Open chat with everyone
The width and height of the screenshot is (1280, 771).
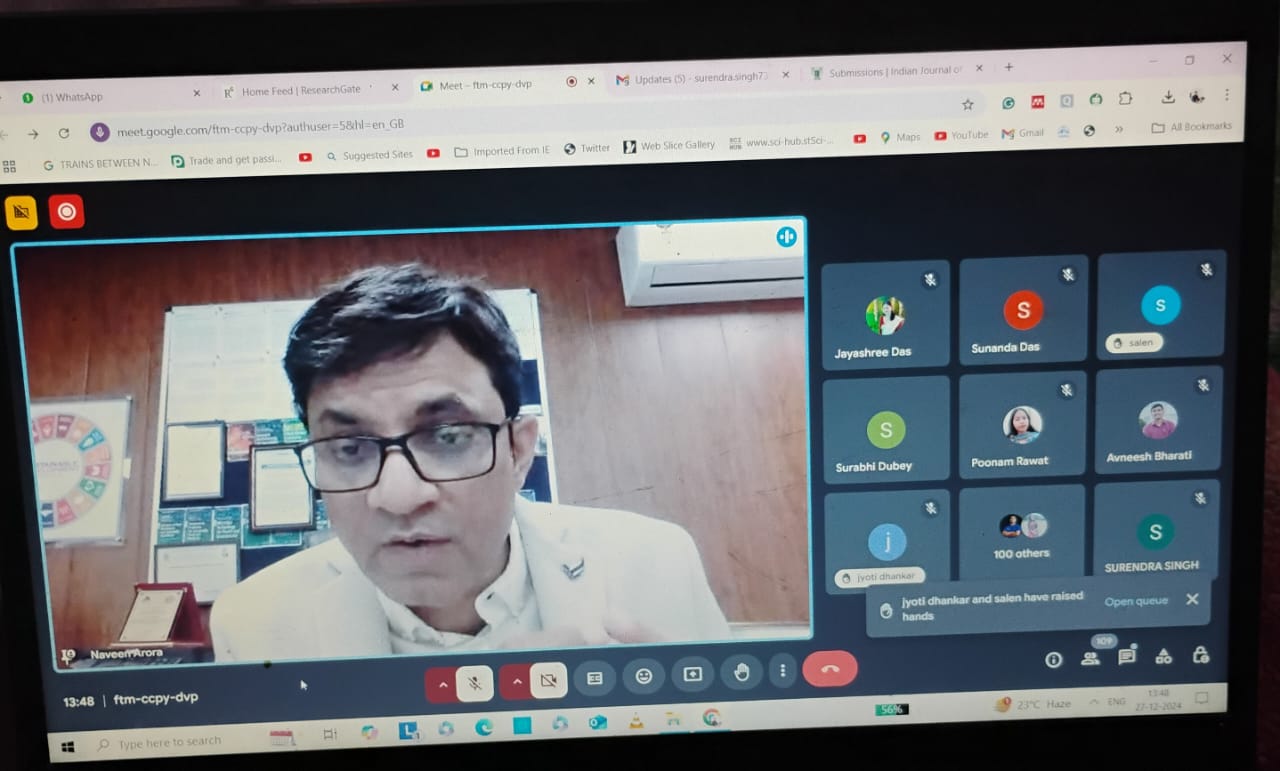(1127, 657)
